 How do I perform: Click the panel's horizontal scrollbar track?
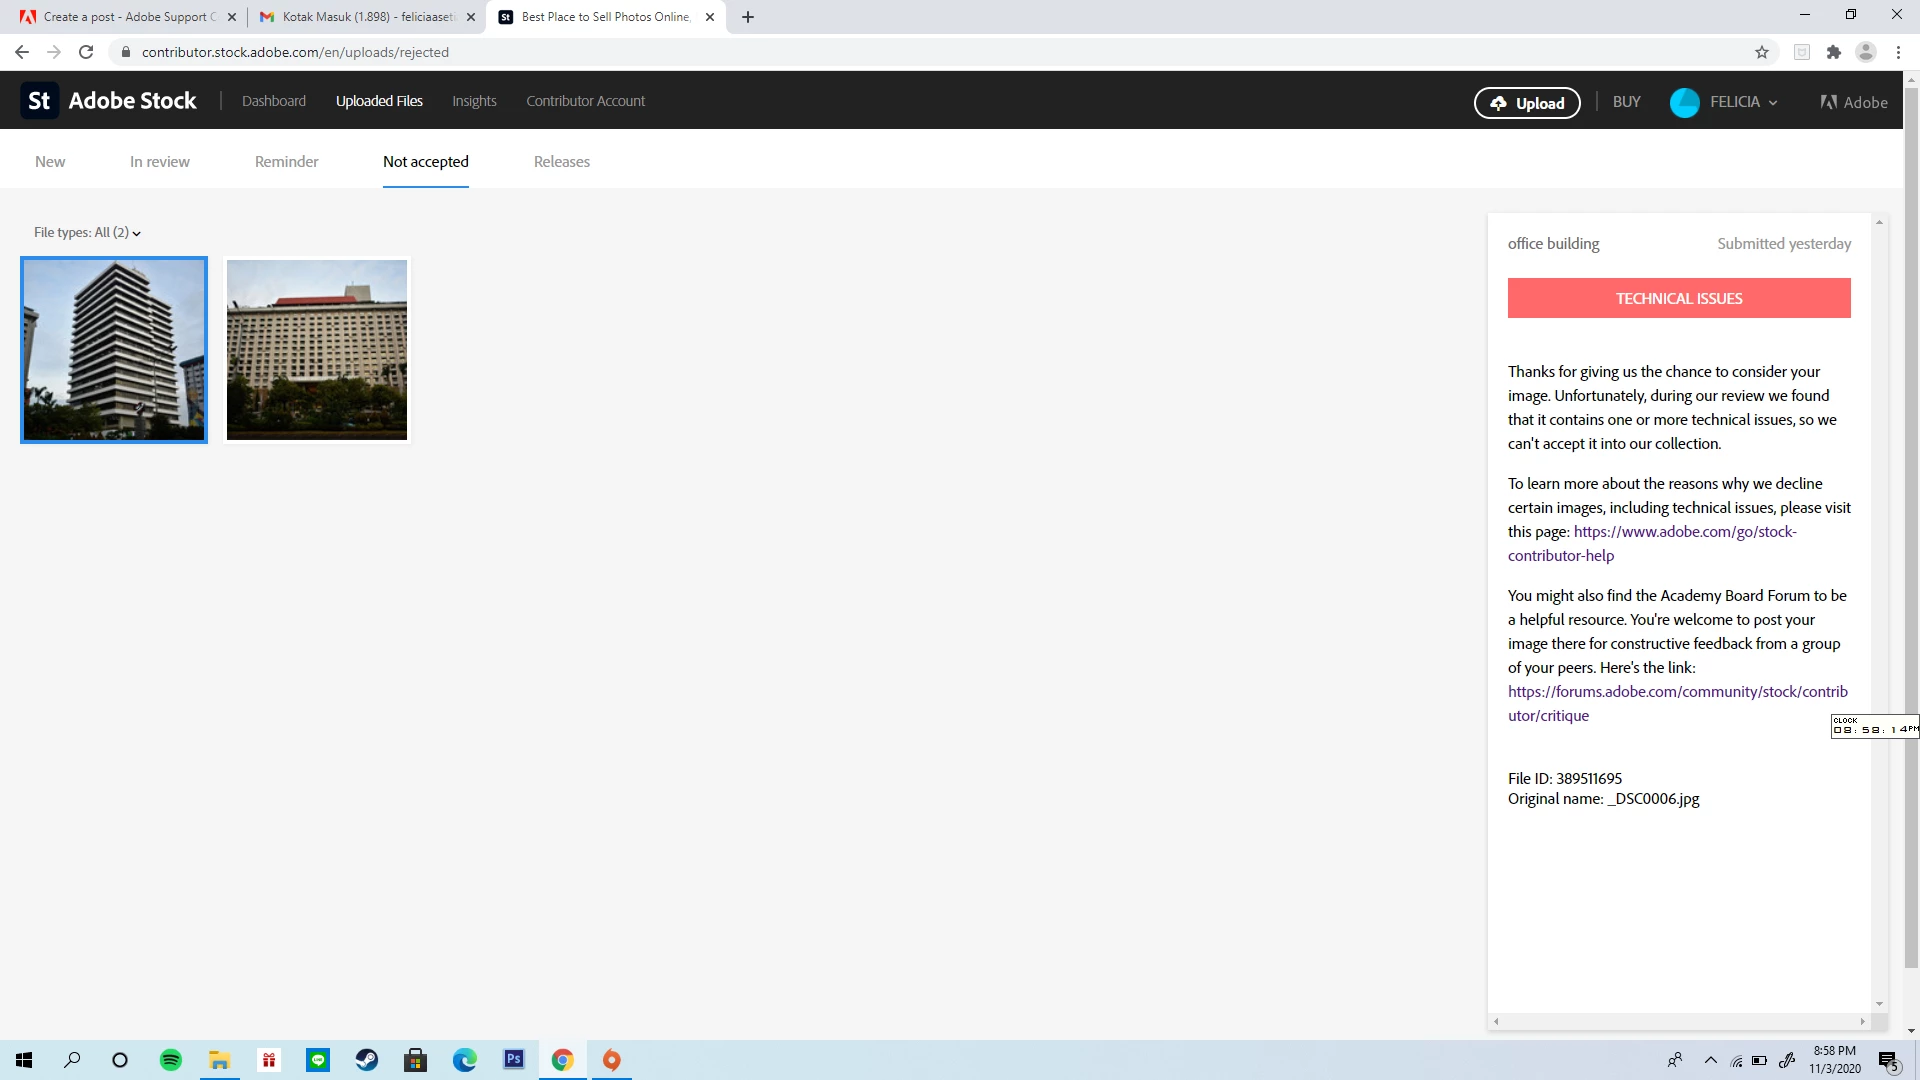click(1678, 1021)
